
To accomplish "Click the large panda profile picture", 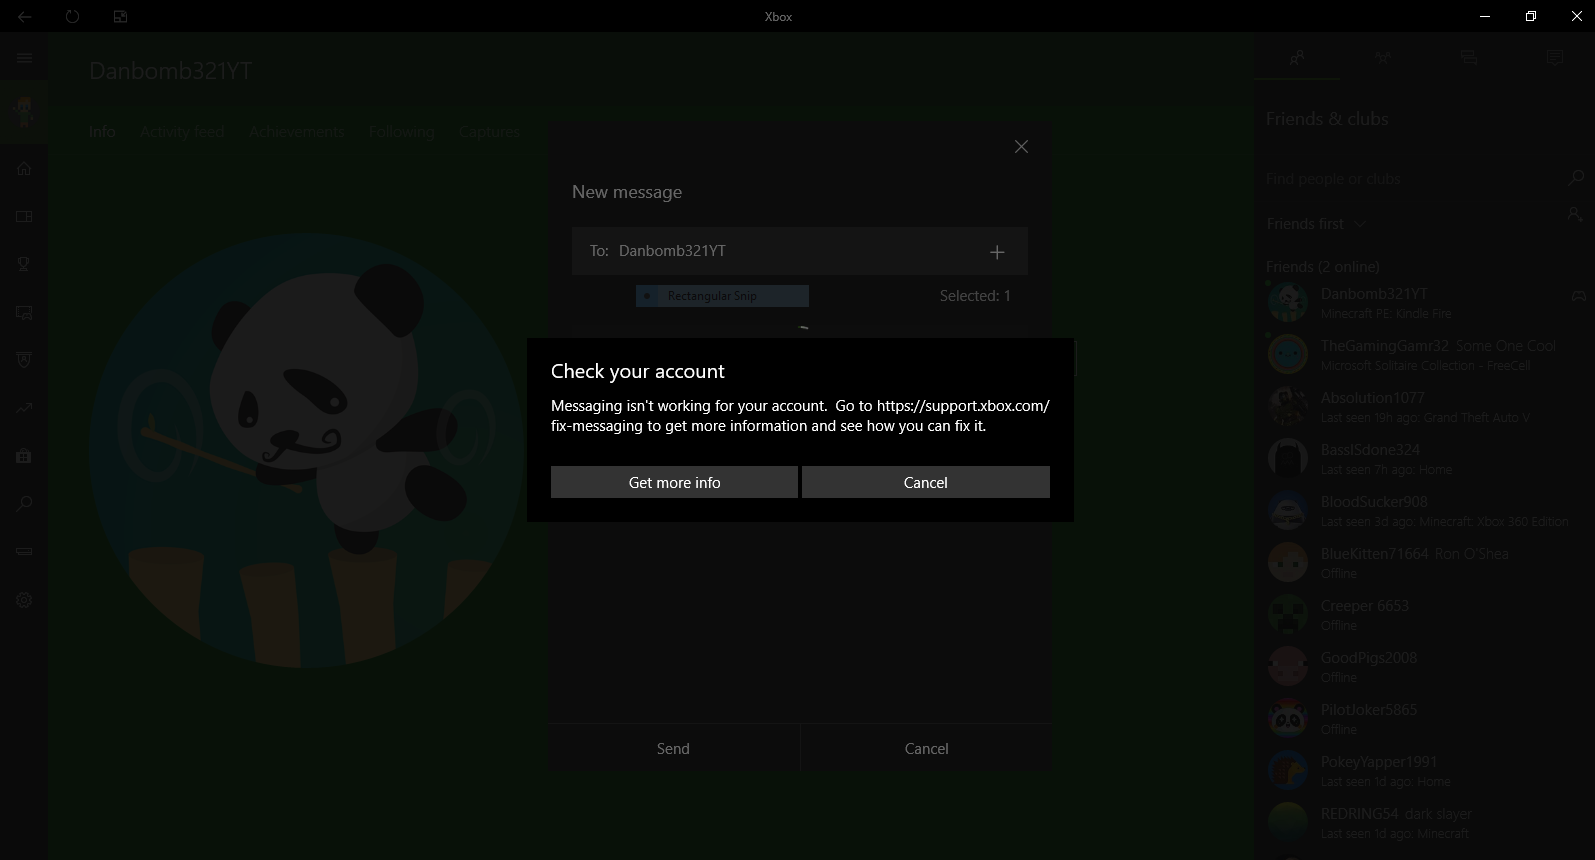I will point(307,451).
